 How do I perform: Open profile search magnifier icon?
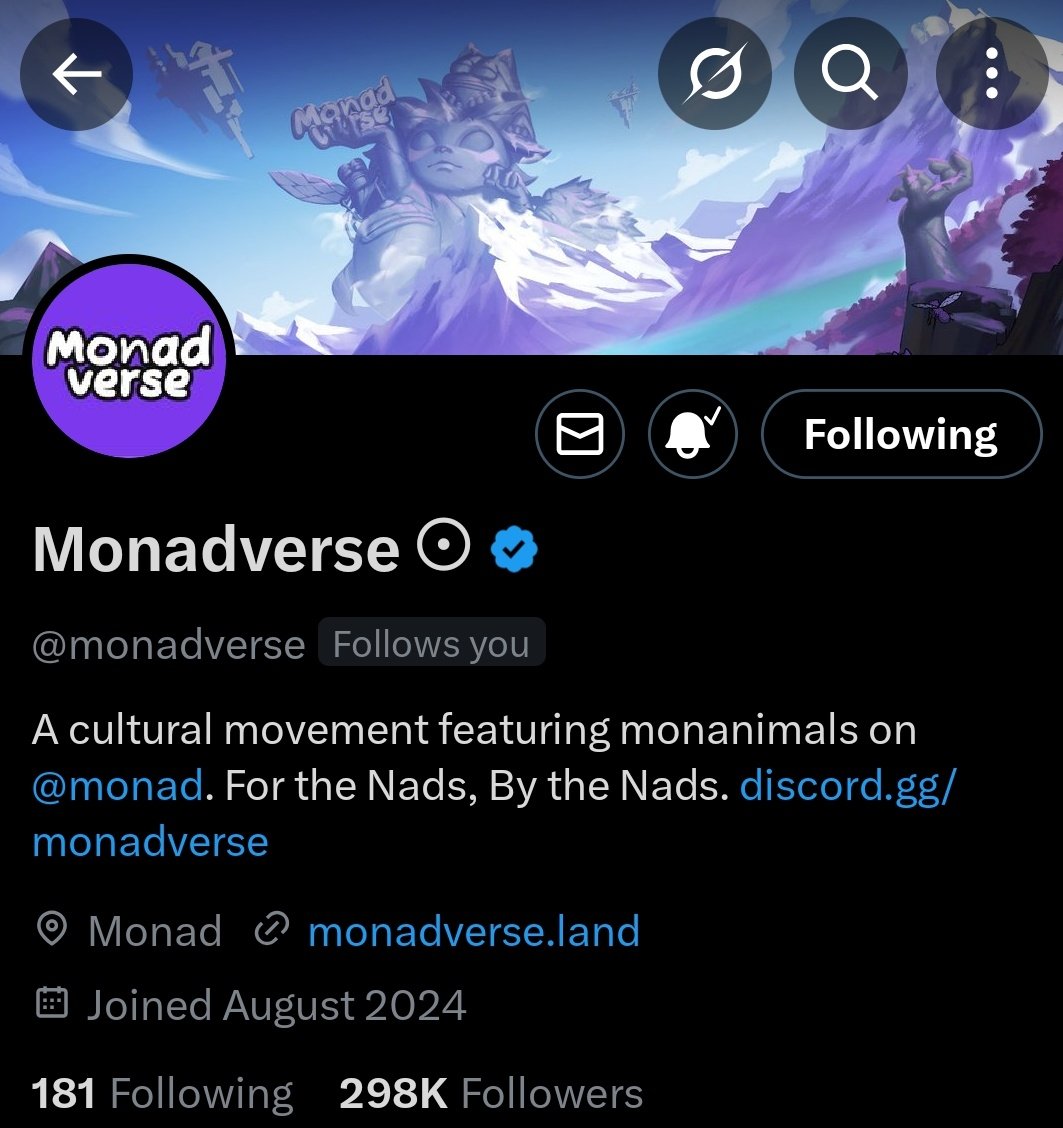click(x=850, y=73)
